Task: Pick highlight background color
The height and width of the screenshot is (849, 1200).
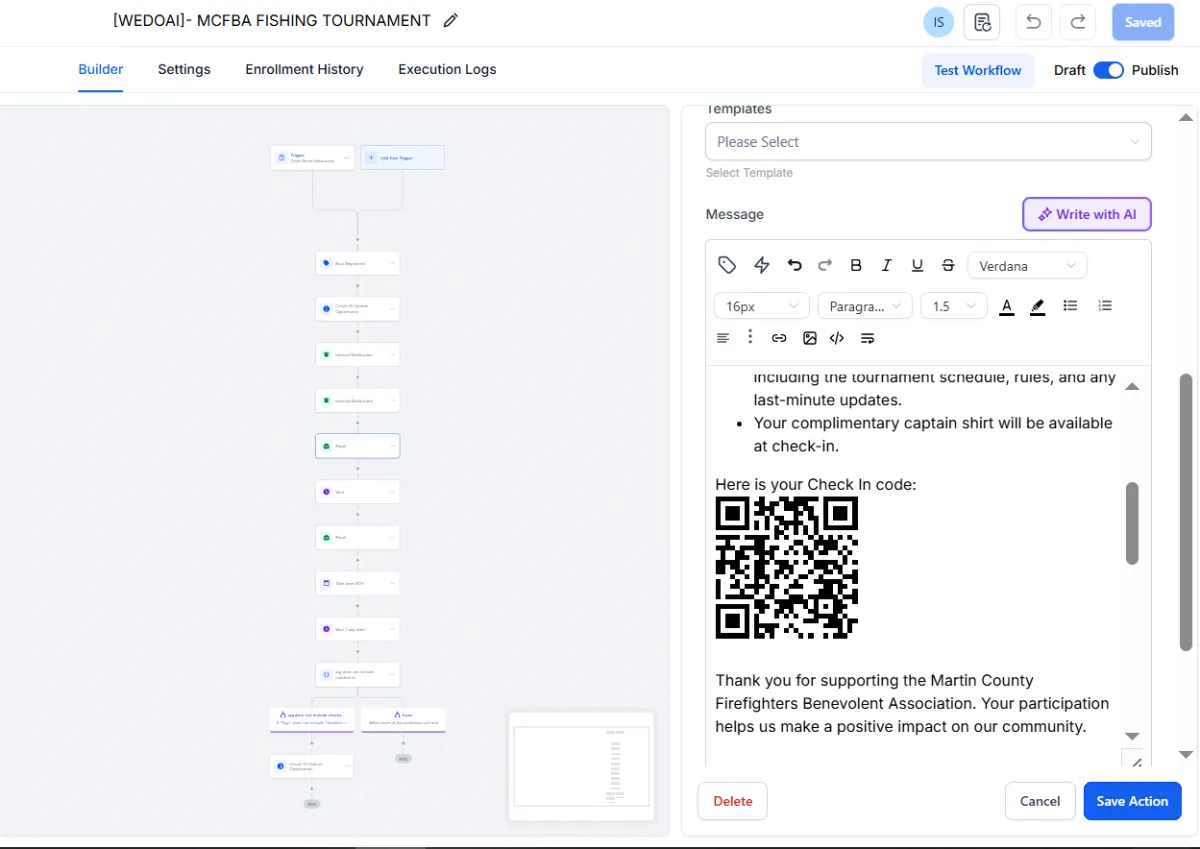Action: [x=1038, y=306]
